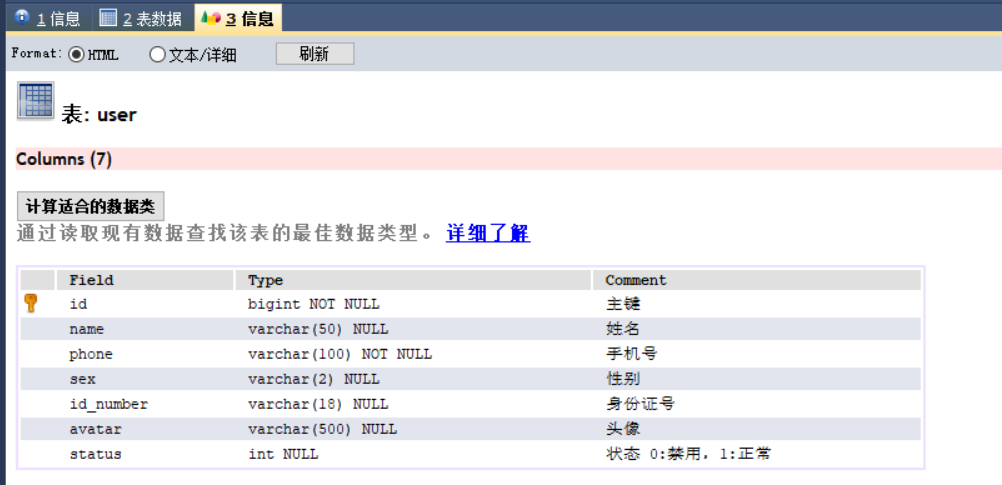Click the 姓名 comment cell
Viewport: 1002px width, 485px height.
pyautogui.click(x=757, y=329)
